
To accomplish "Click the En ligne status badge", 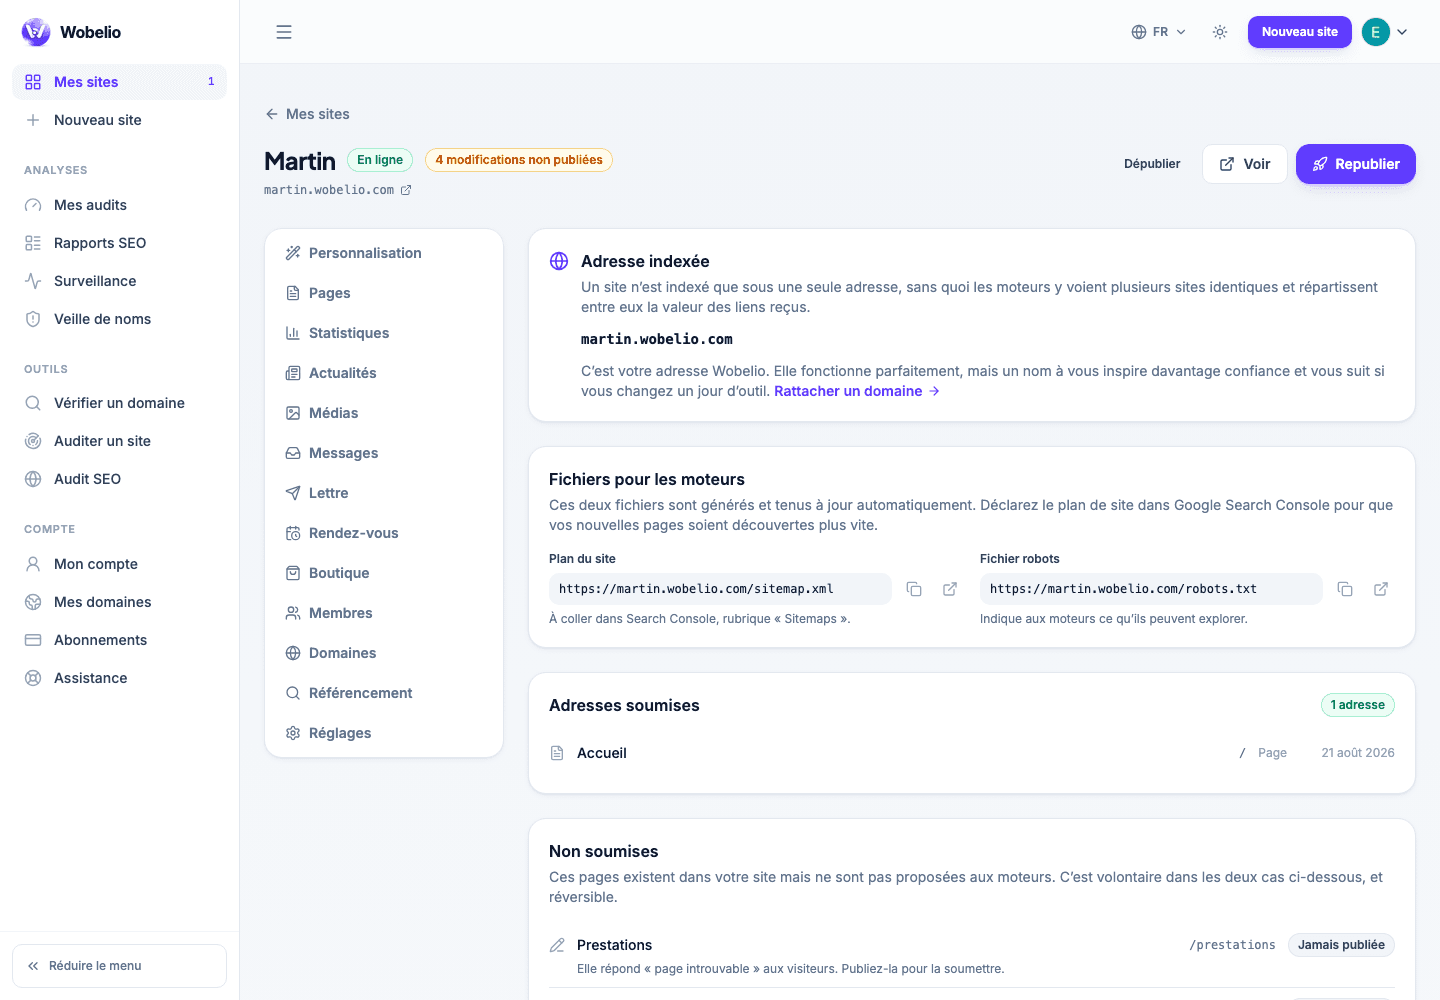I will point(380,160).
